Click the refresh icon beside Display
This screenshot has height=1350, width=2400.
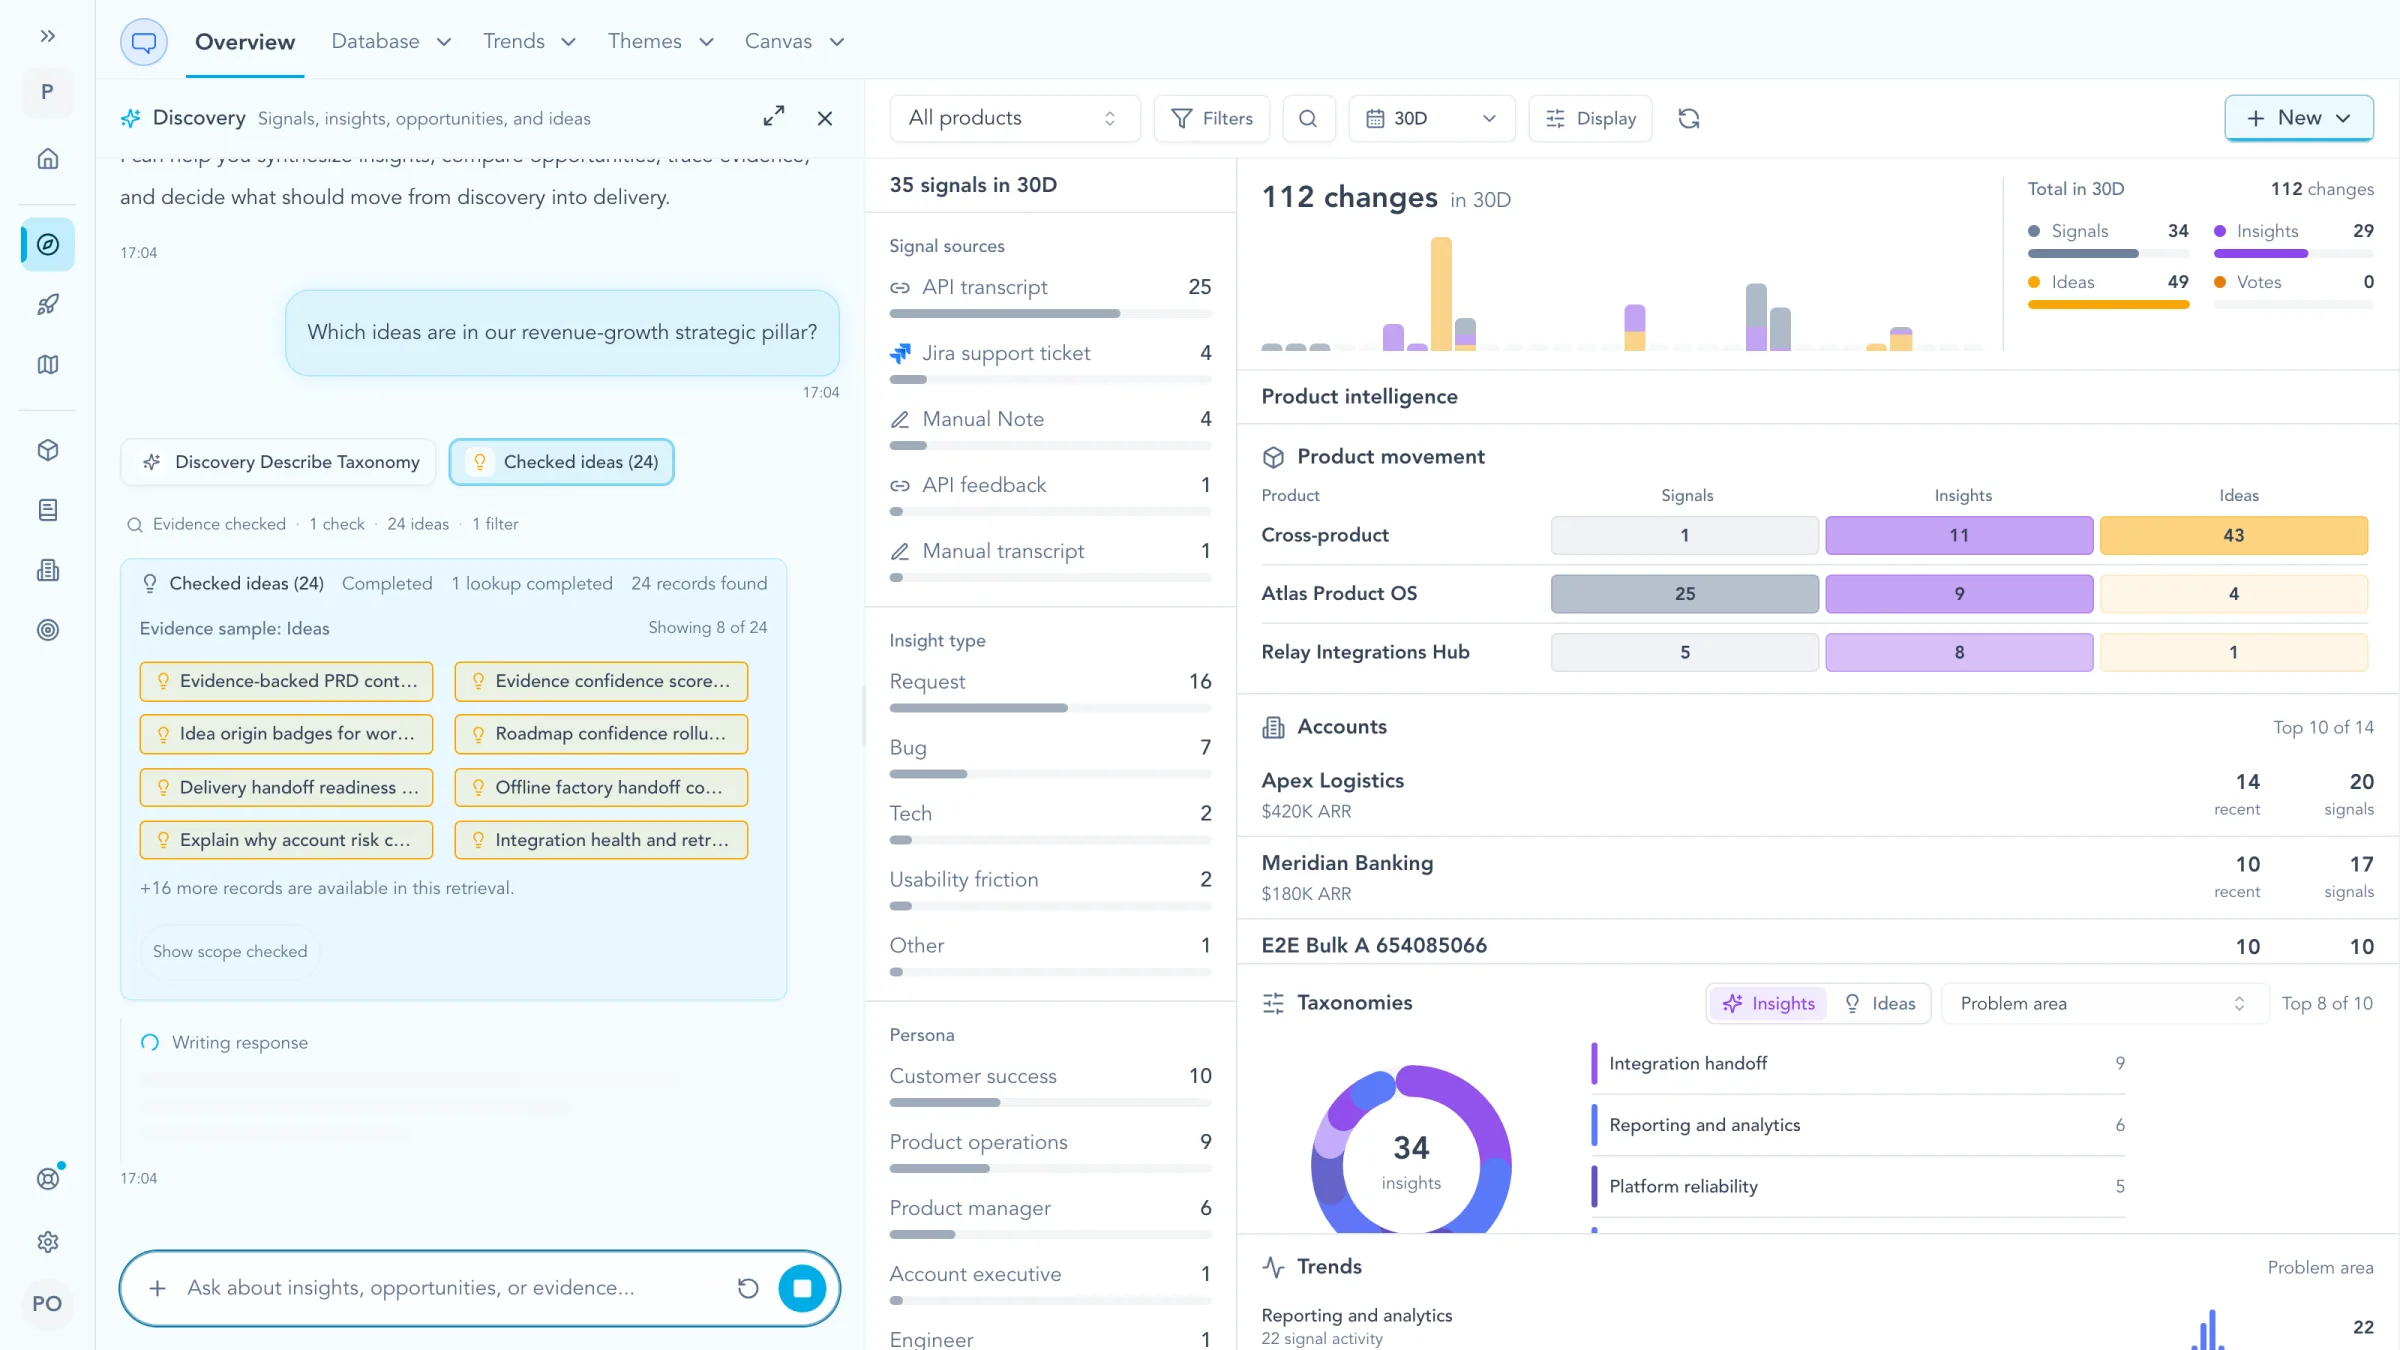(1689, 118)
